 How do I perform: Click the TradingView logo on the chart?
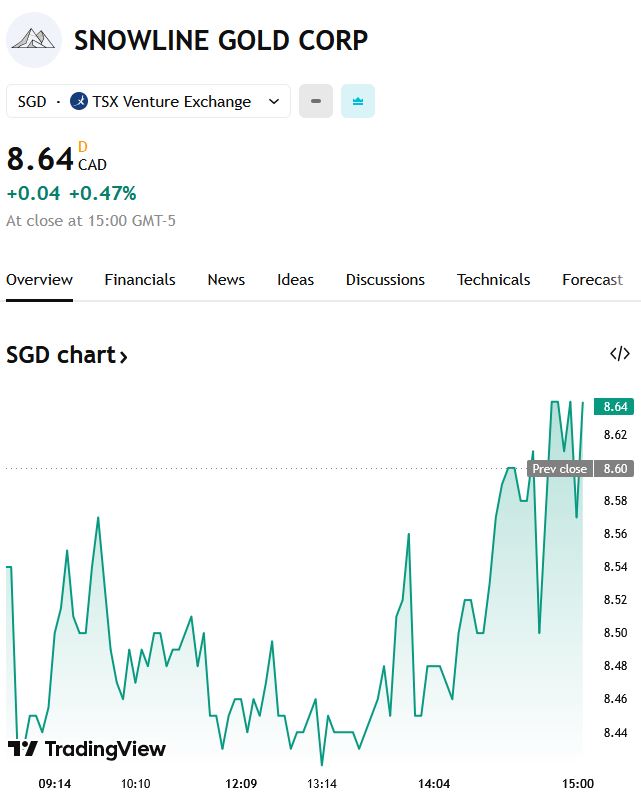[x=87, y=748]
